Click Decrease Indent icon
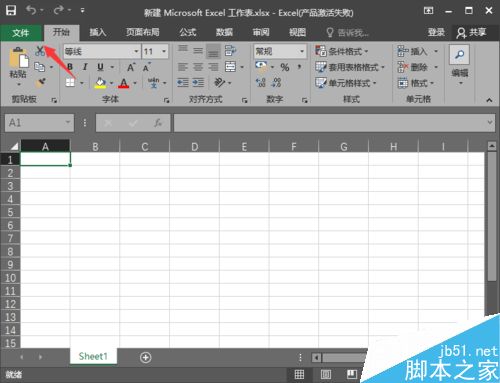 tap(183, 82)
